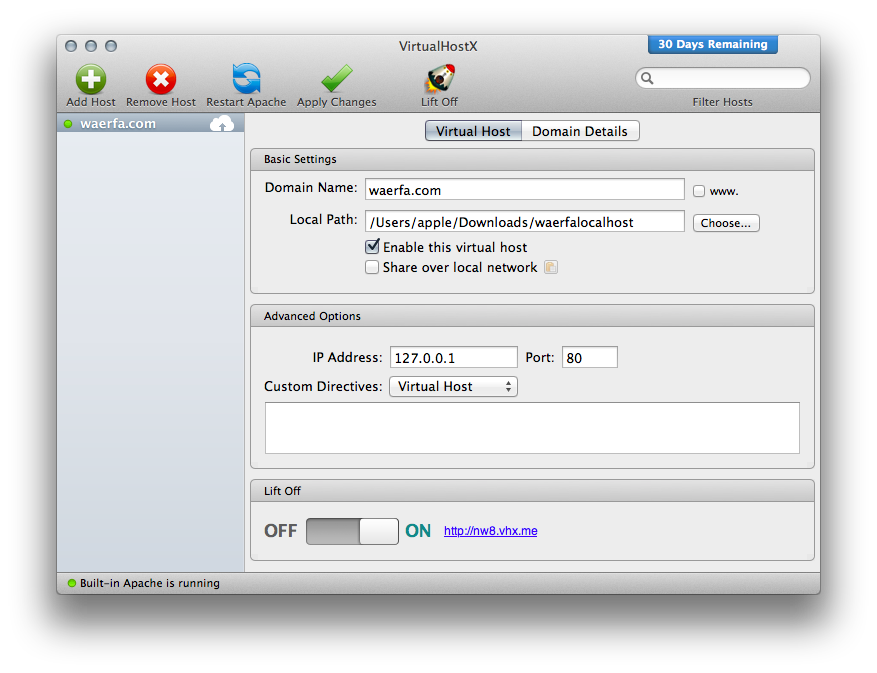
Task: Click into the Port field
Action: pos(590,357)
